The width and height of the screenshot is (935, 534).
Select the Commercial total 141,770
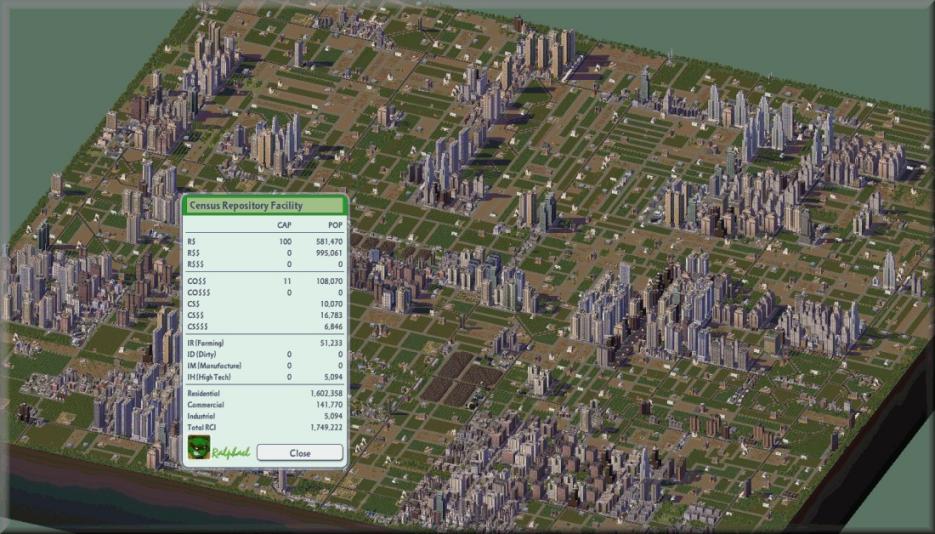329,405
